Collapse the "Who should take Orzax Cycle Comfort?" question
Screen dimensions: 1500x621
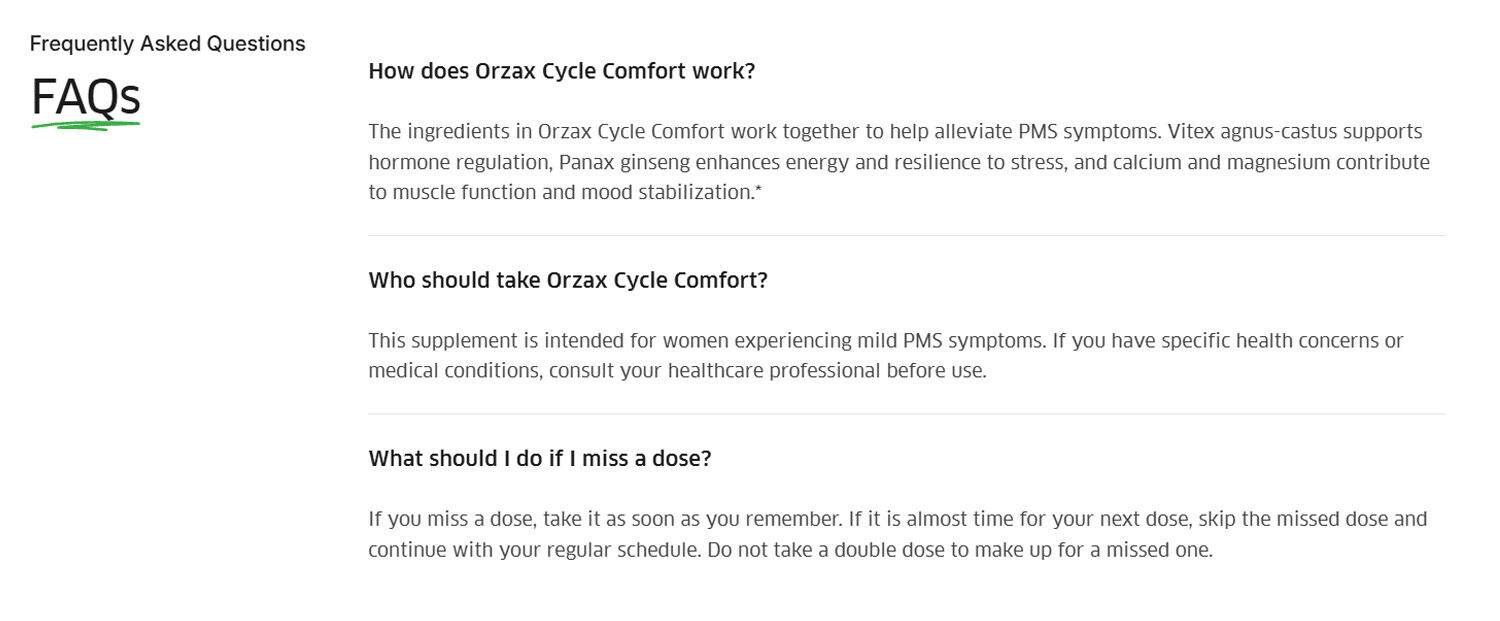pyautogui.click(x=567, y=281)
